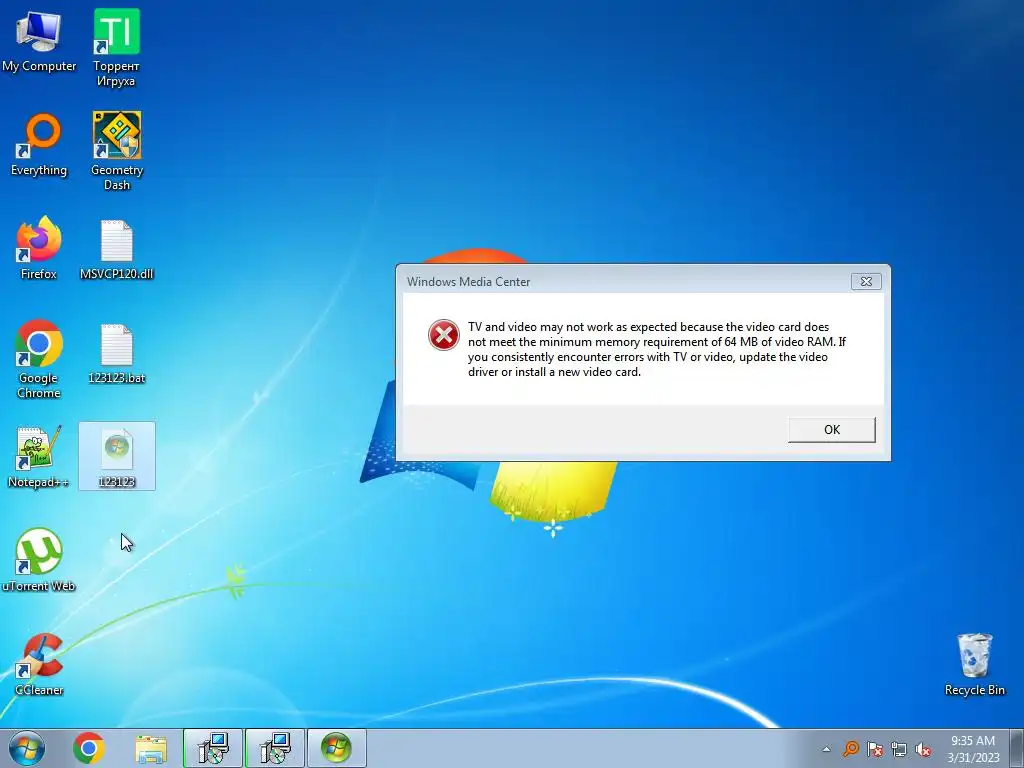
Task: Select the CCleaner desktop shortcut
Action: point(39,664)
